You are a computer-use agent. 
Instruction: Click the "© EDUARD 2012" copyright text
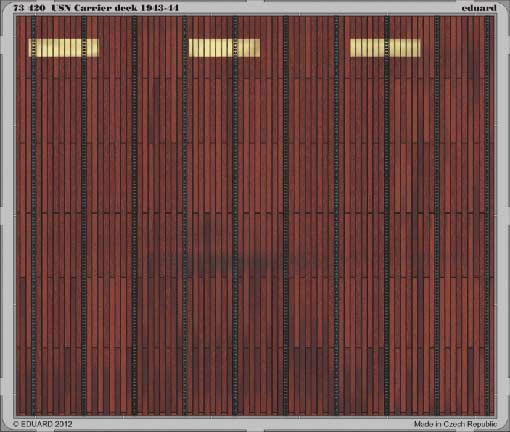click(x=43, y=424)
